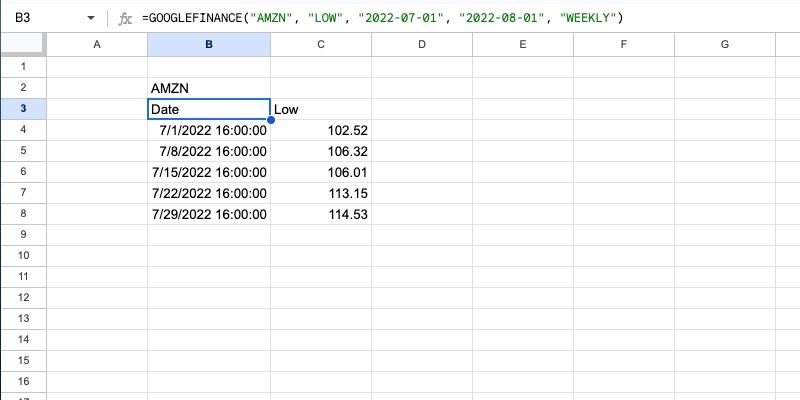Click the blue fill handle on cell B3
The width and height of the screenshot is (800, 400).
[x=270, y=119]
